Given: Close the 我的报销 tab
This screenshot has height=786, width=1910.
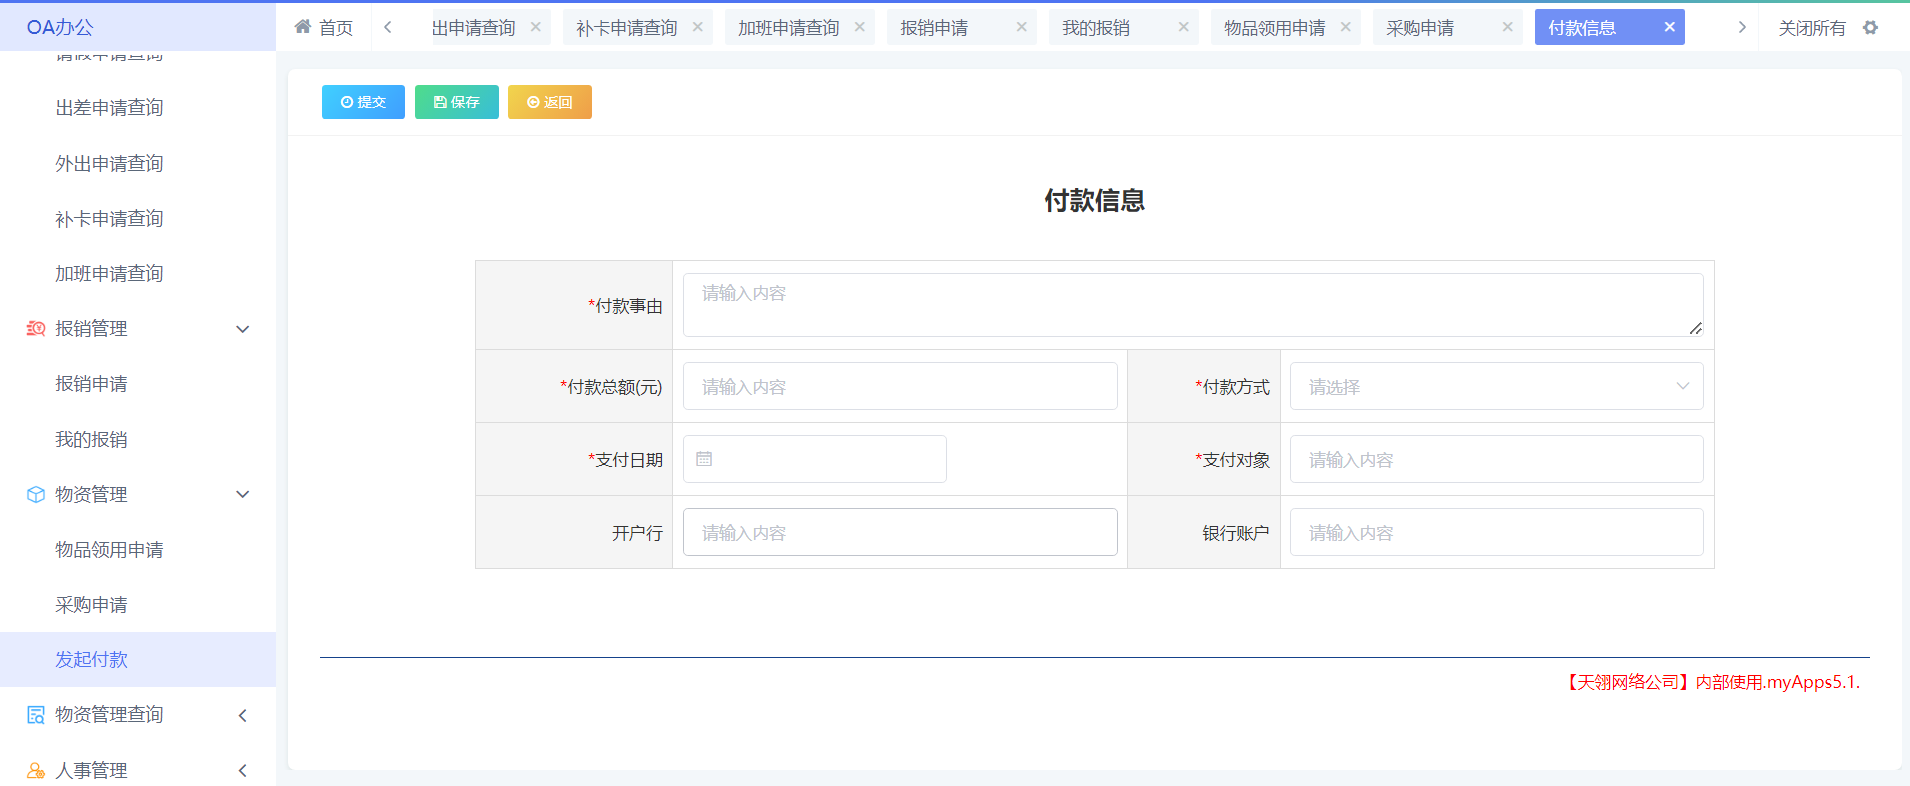Looking at the screenshot, I should [x=1183, y=27].
